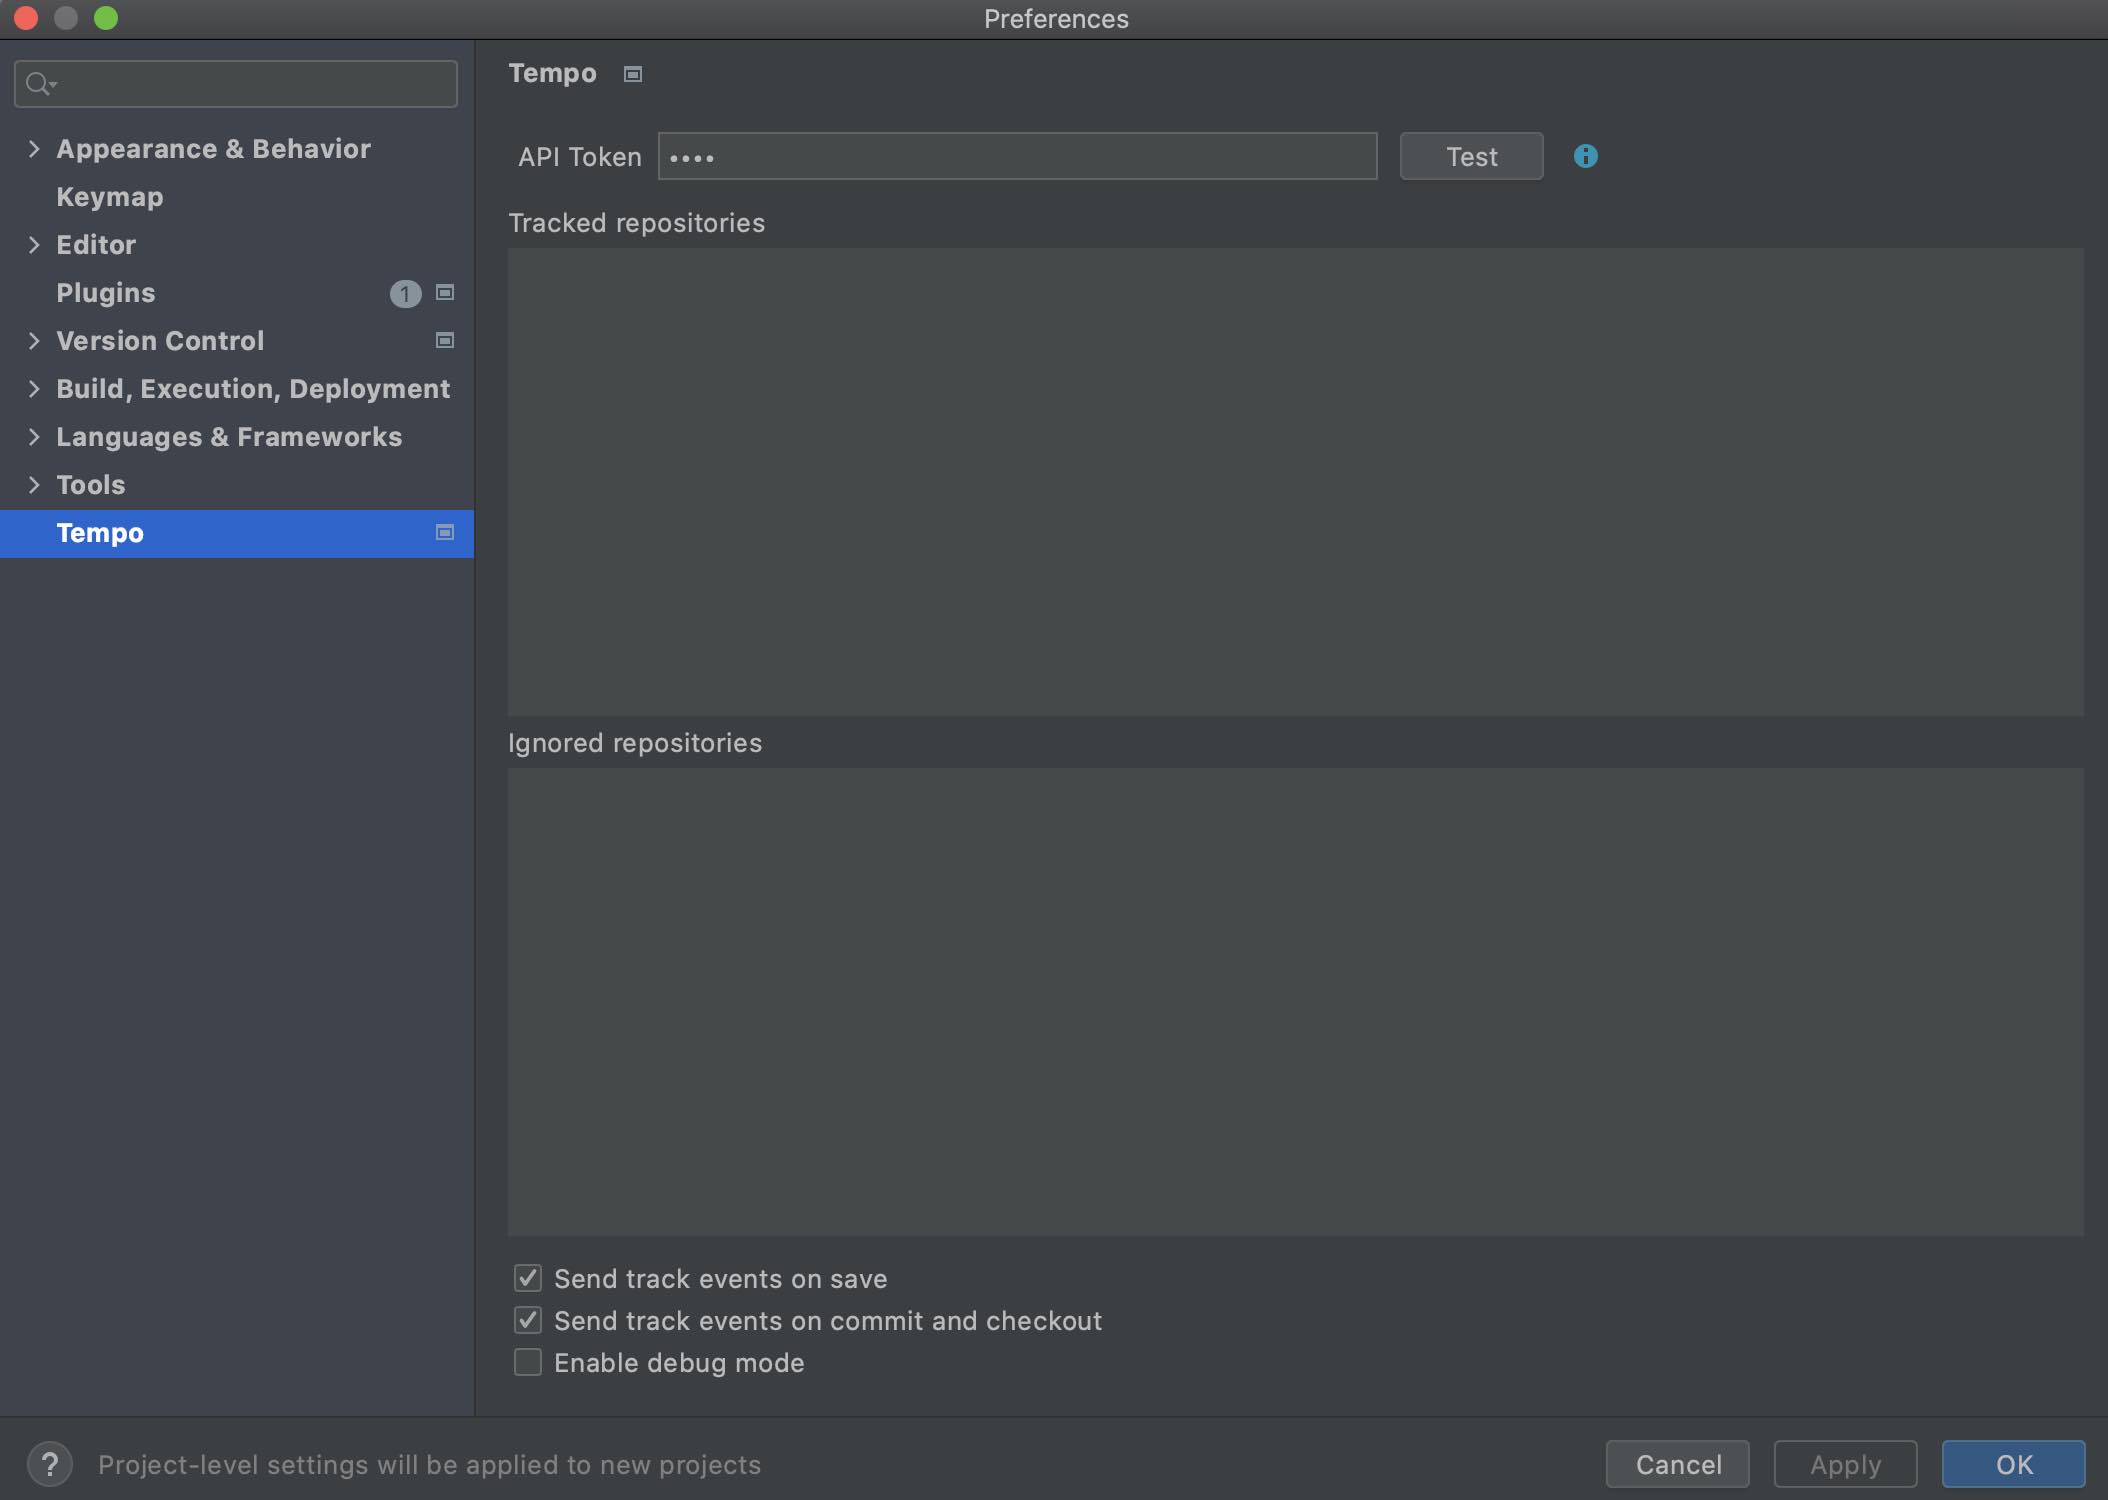Image resolution: width=2108 pixels, height=1500 pixels.
Task: Click the search magnifier icon
Action: tap(40, 84)
